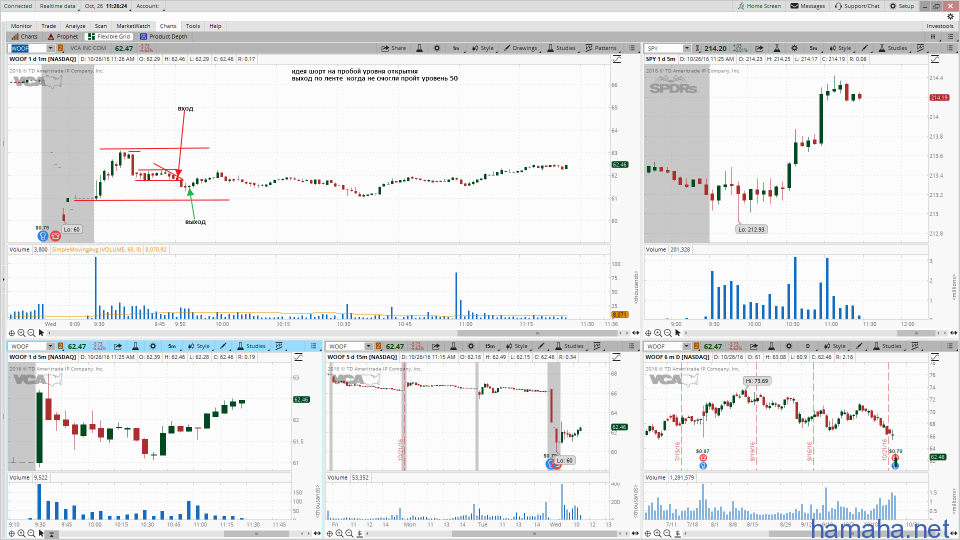
Task: Open Style menu in SPY chart
Action: [840, 48]
